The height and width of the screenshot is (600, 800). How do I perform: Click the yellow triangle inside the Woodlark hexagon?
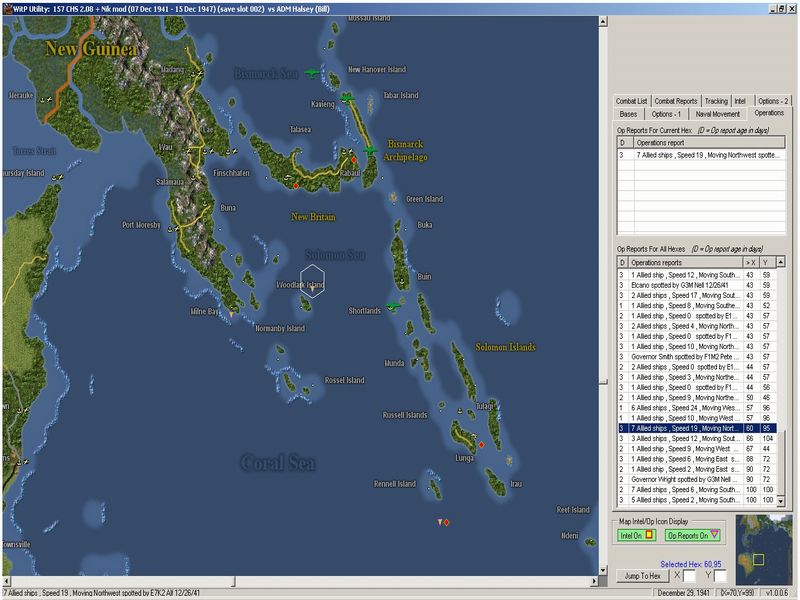312,289
